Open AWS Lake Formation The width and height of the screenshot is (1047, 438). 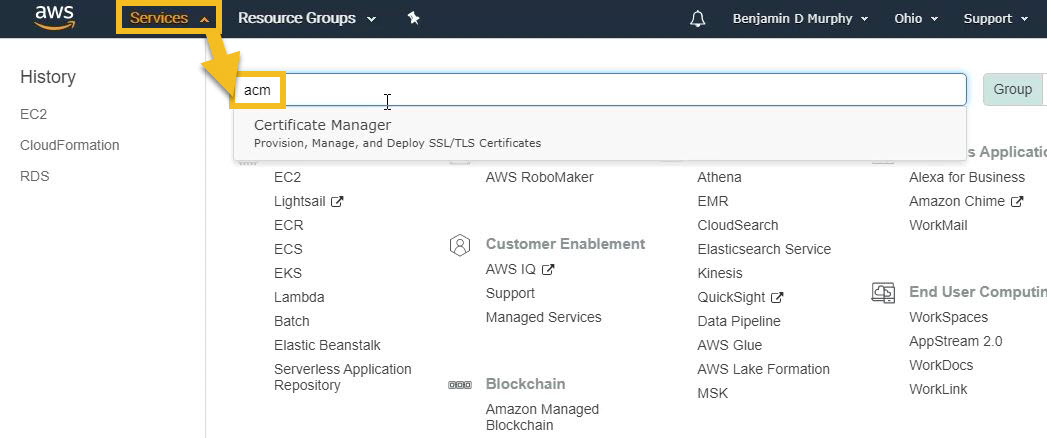[x=763, y=369]
